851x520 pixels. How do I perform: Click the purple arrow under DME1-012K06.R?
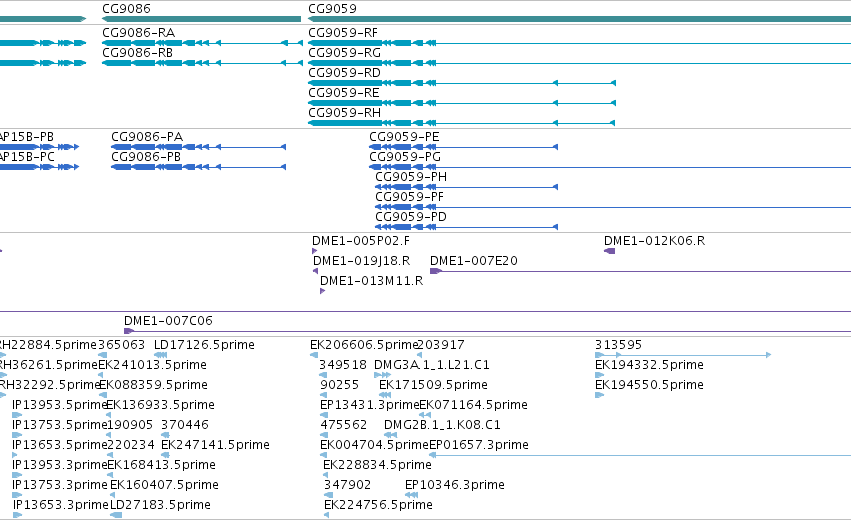point(609,251)
